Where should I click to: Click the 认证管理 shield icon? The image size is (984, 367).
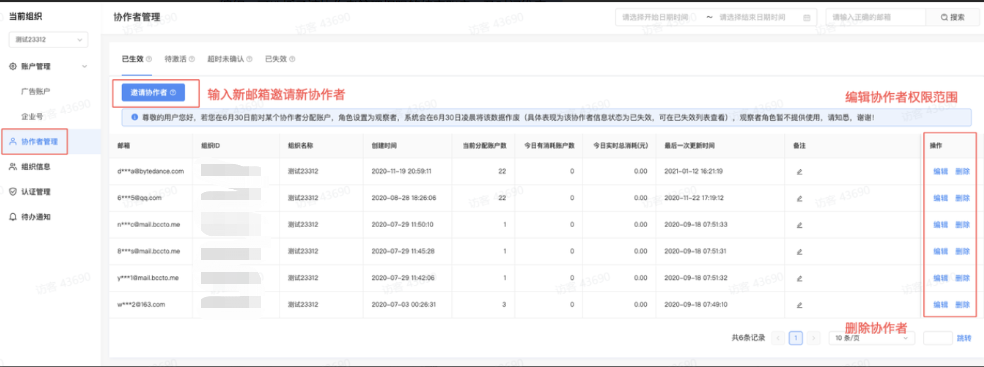(x=13, y=192)
